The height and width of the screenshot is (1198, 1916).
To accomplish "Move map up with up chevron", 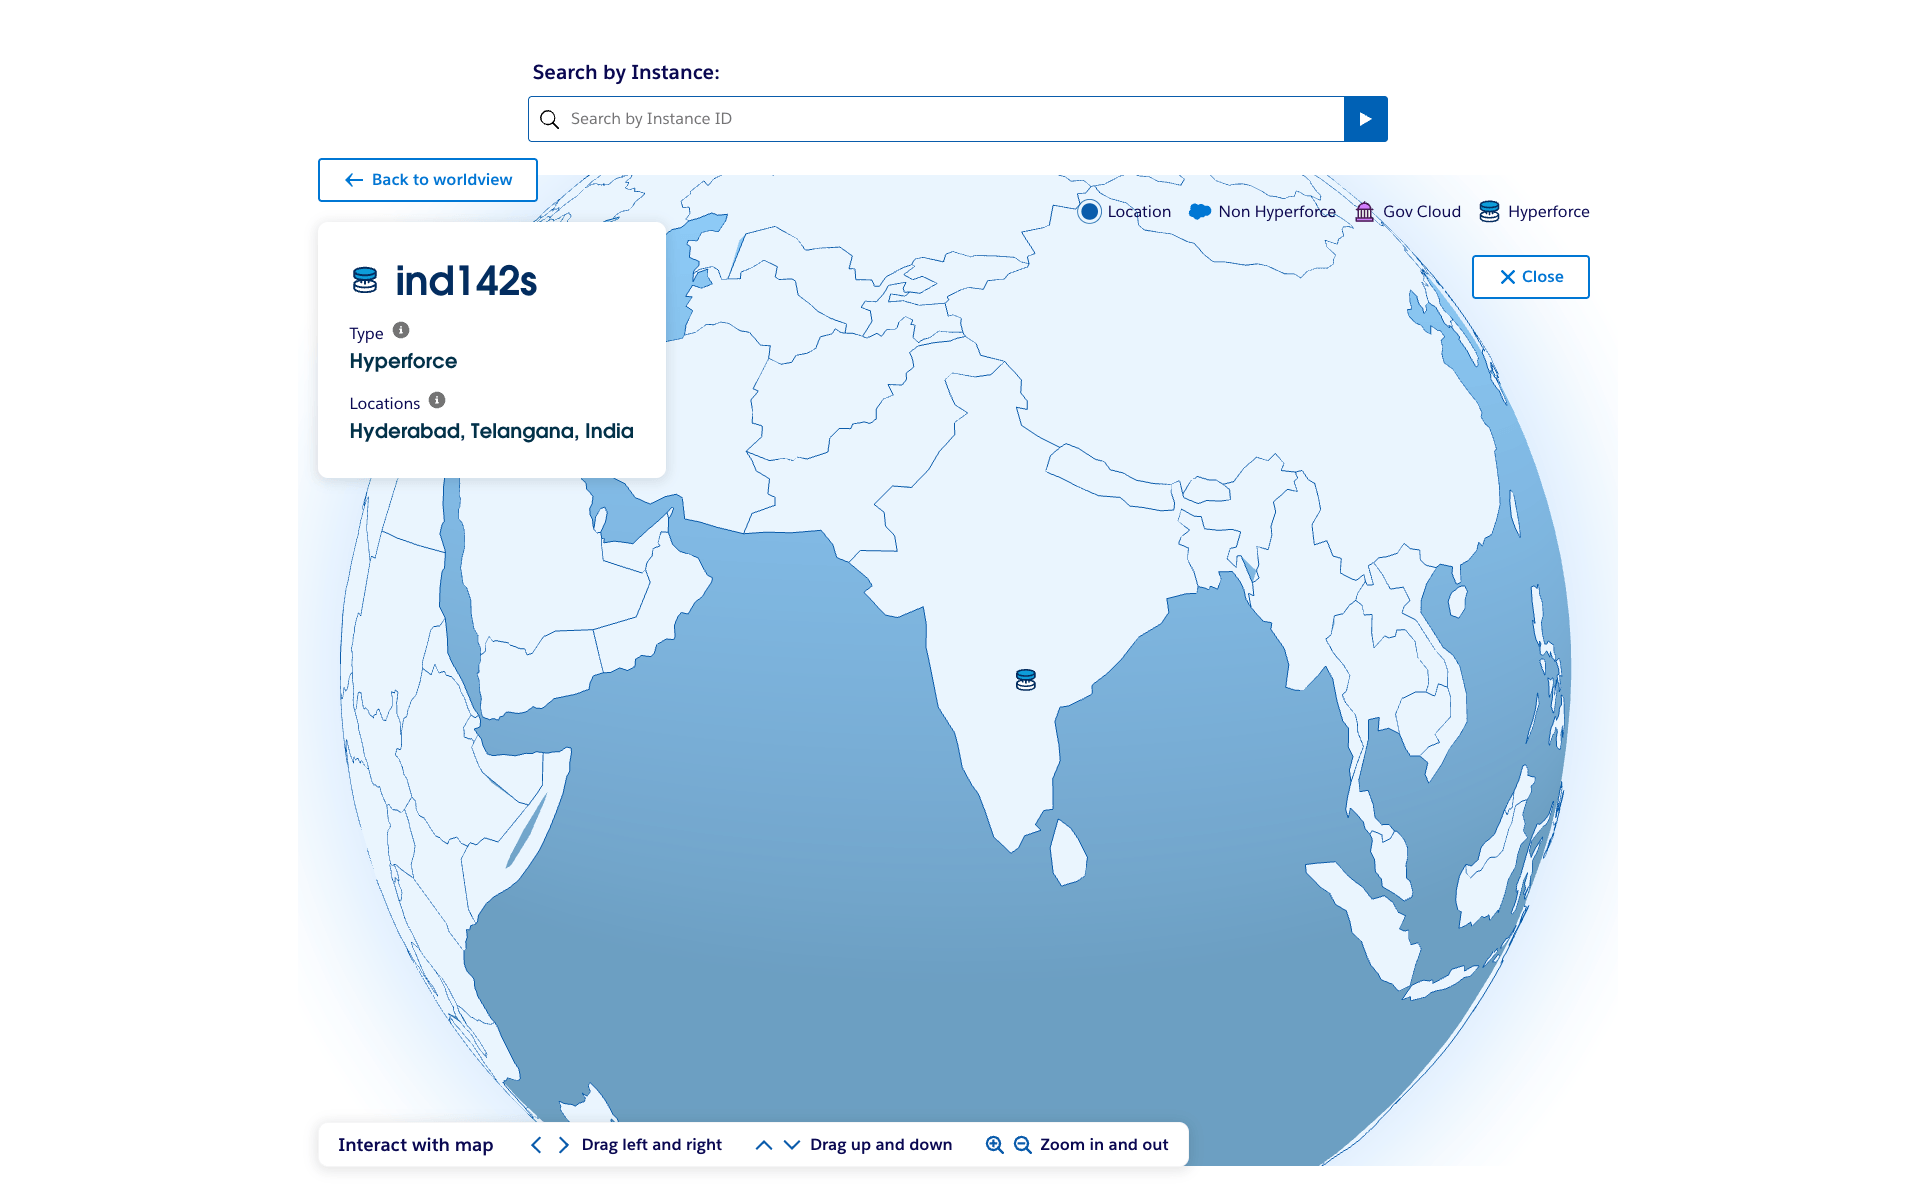I will click(764, 1145).
